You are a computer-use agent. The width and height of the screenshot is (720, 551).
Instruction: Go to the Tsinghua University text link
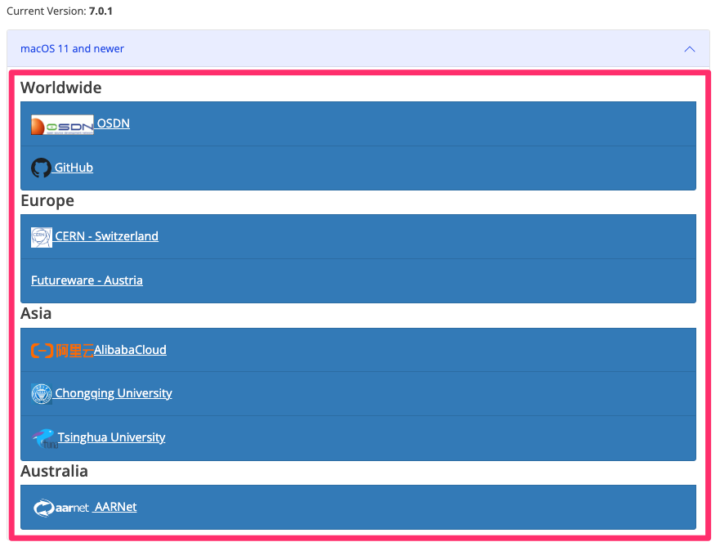[x=111, y=438]
